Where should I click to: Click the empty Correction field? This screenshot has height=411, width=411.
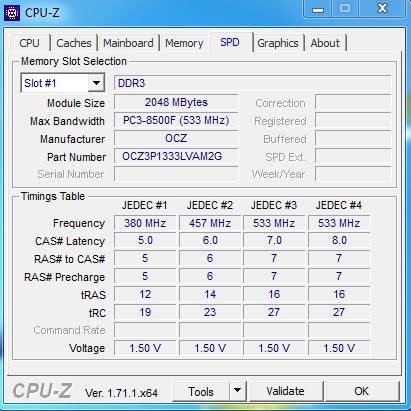353,102
